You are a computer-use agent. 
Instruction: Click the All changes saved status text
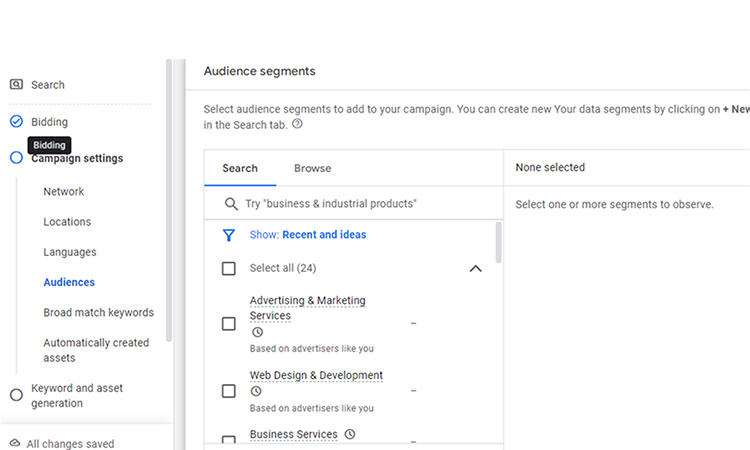[x=70, y=444]
